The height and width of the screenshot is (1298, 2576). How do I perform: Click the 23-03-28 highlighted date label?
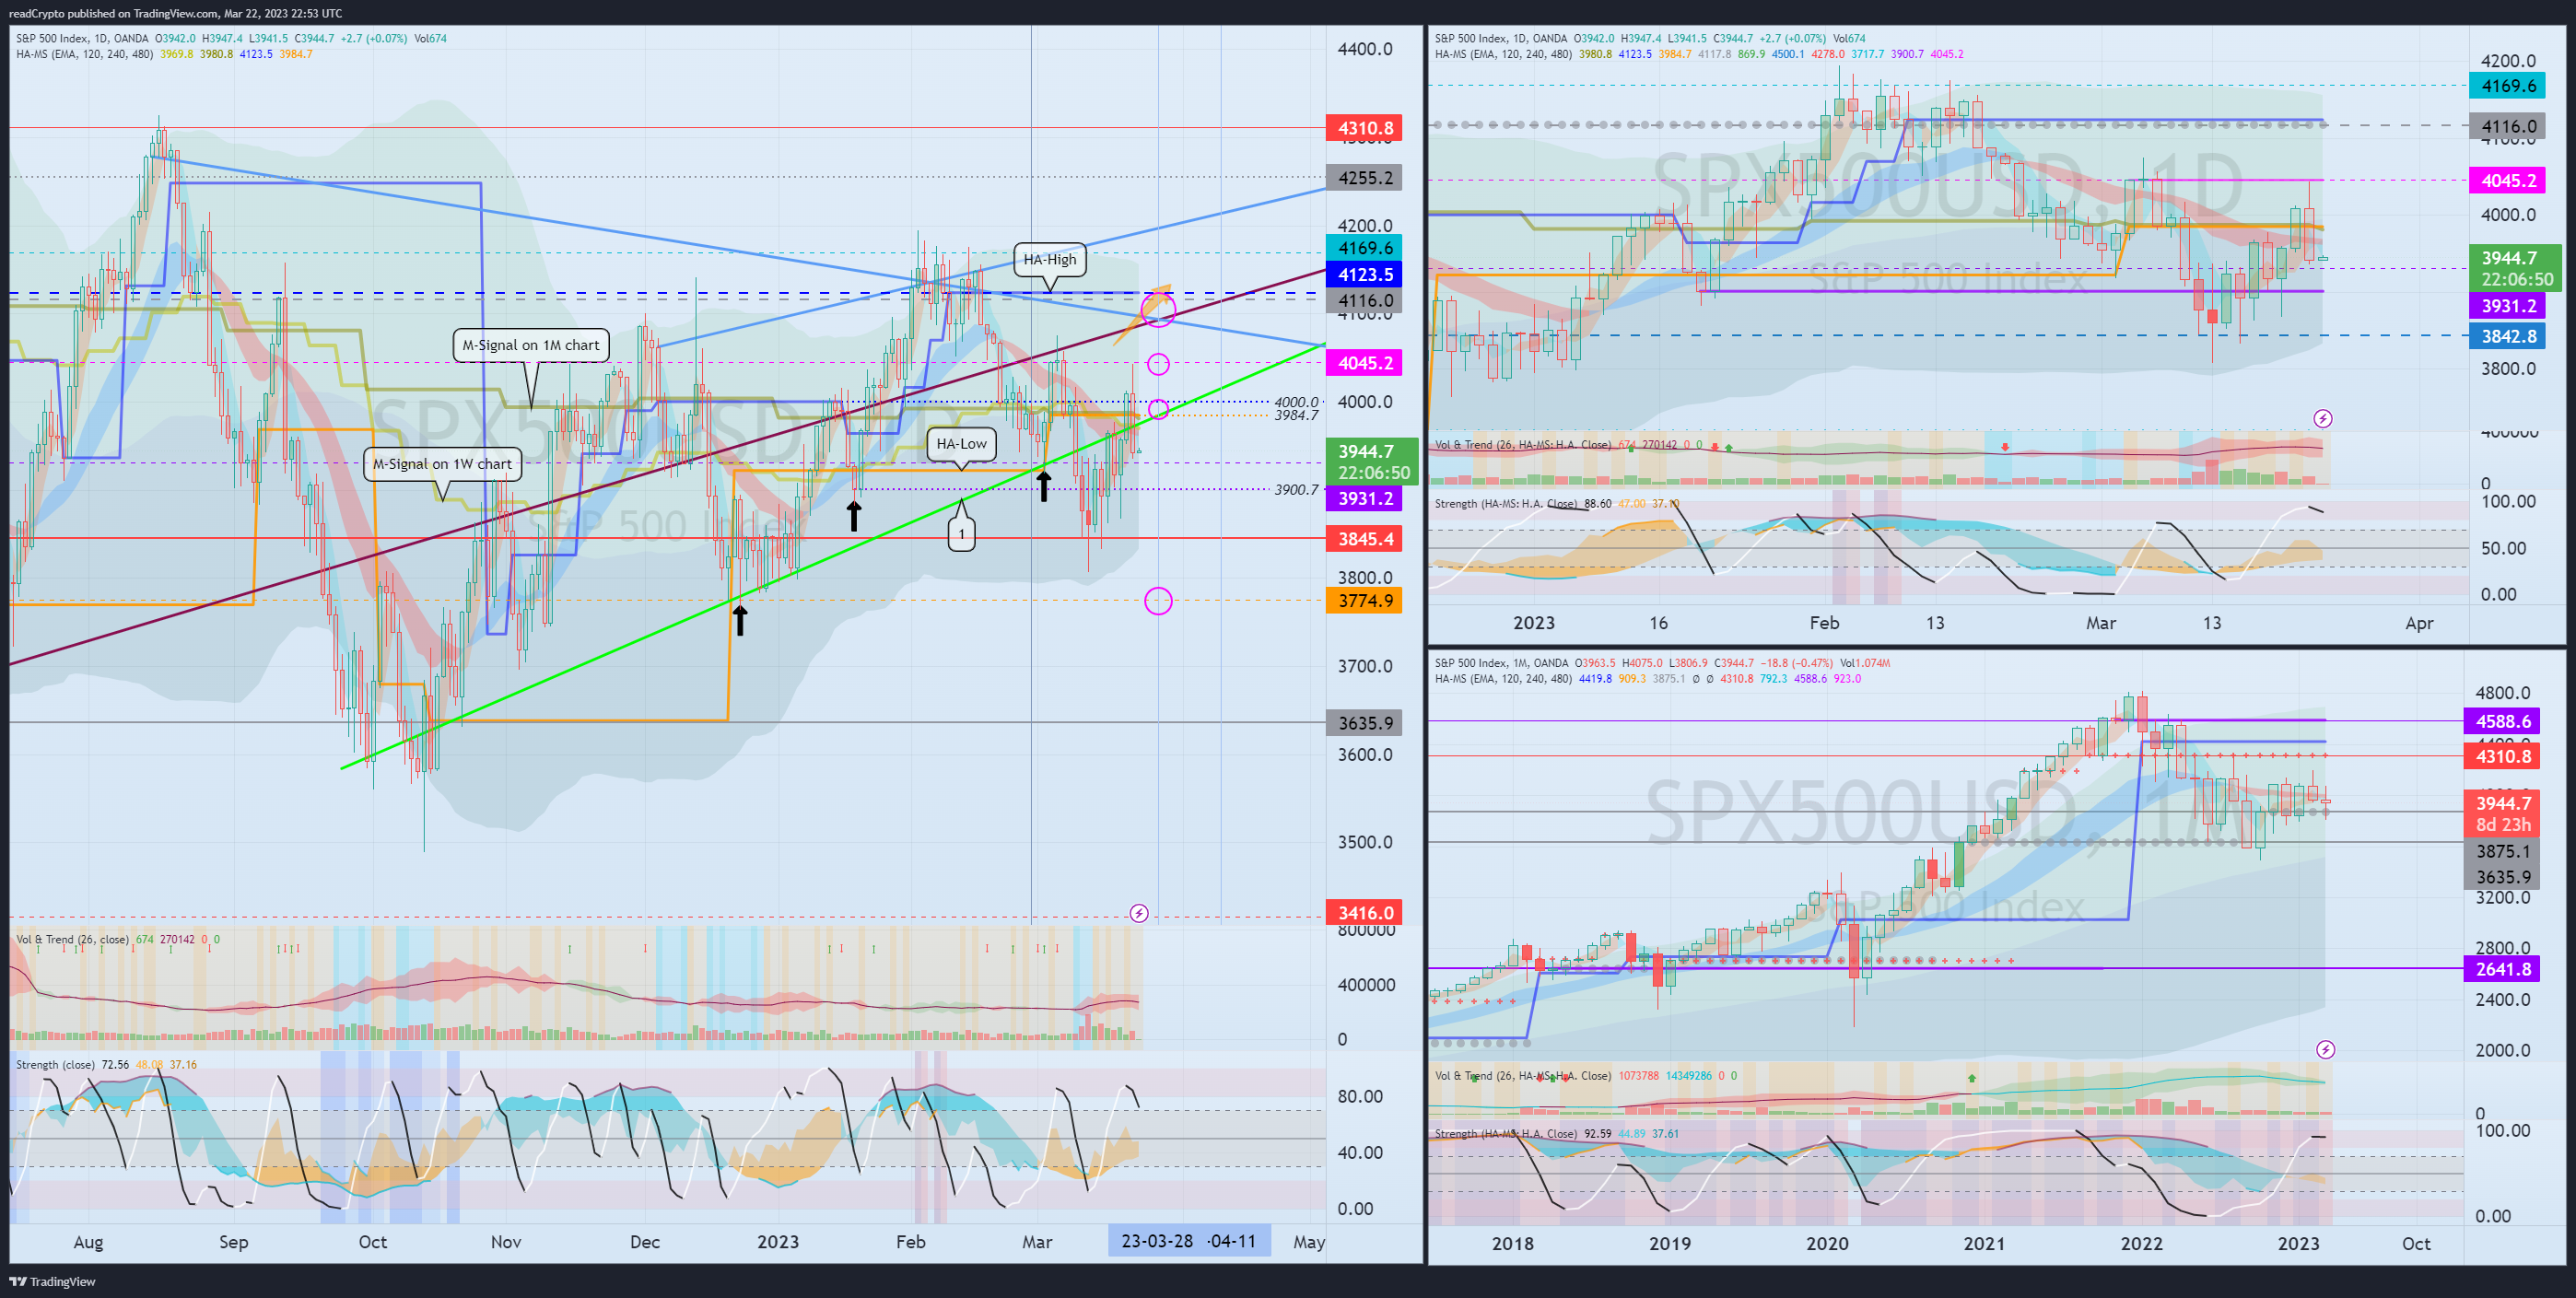click(x=1157, y=1241)
